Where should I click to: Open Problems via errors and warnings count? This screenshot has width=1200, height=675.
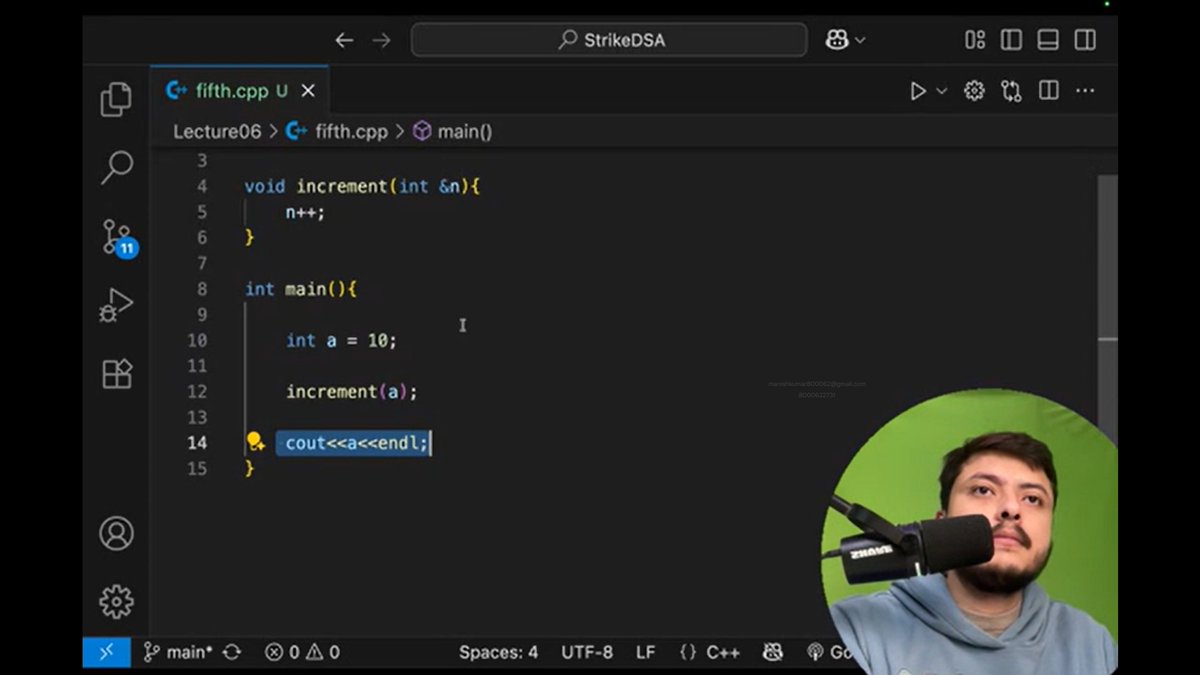302,652
